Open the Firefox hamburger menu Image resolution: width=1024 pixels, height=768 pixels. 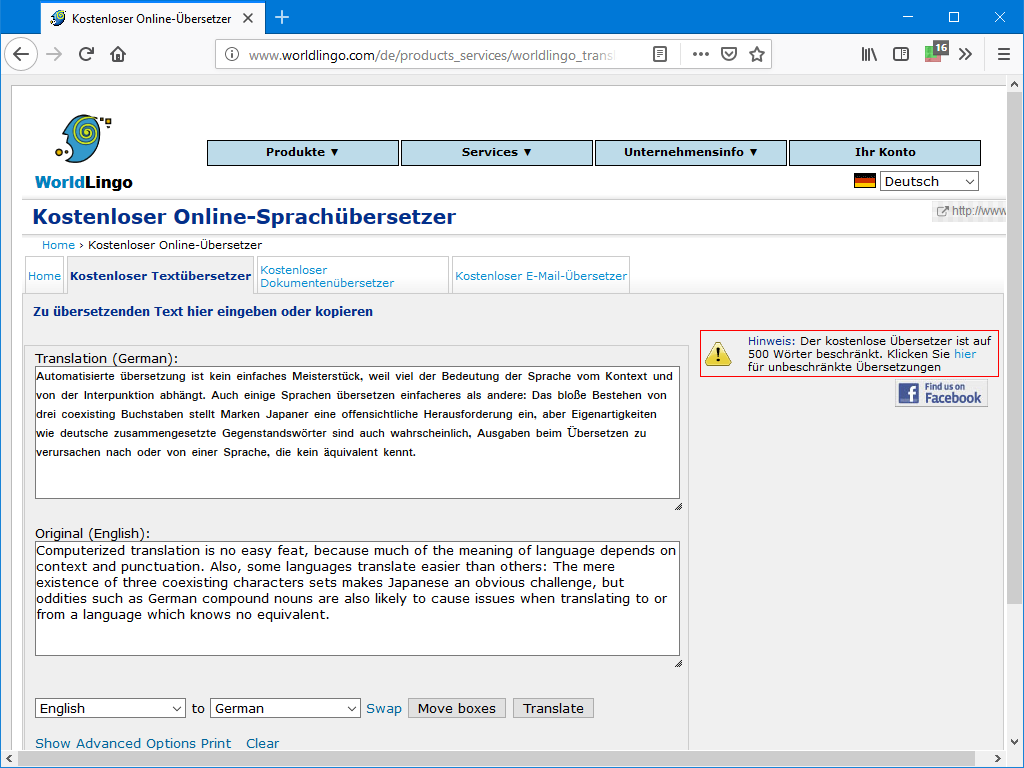(x=1004, y=54)
